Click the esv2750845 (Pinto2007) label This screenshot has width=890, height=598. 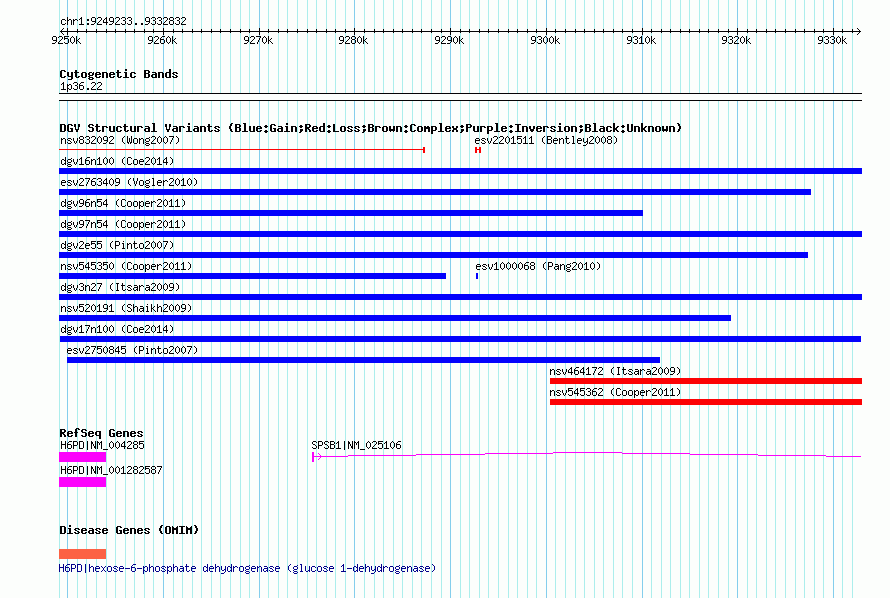tap(132, 350)
